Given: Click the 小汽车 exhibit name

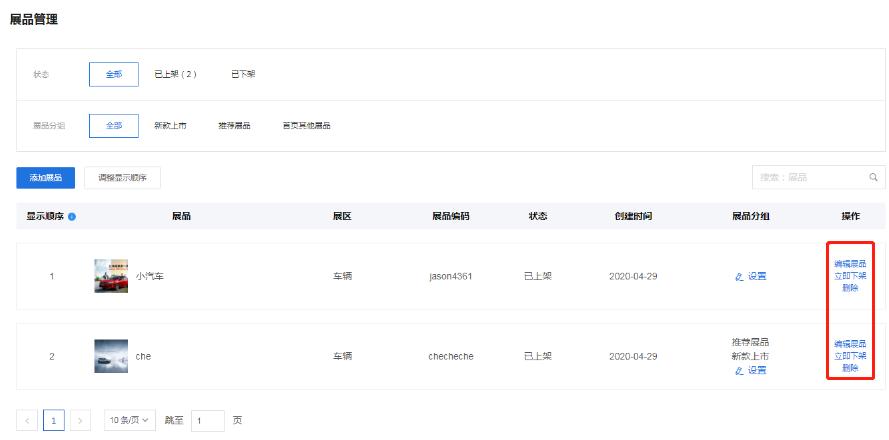Looking at the screenshot, I should (150, 277).
